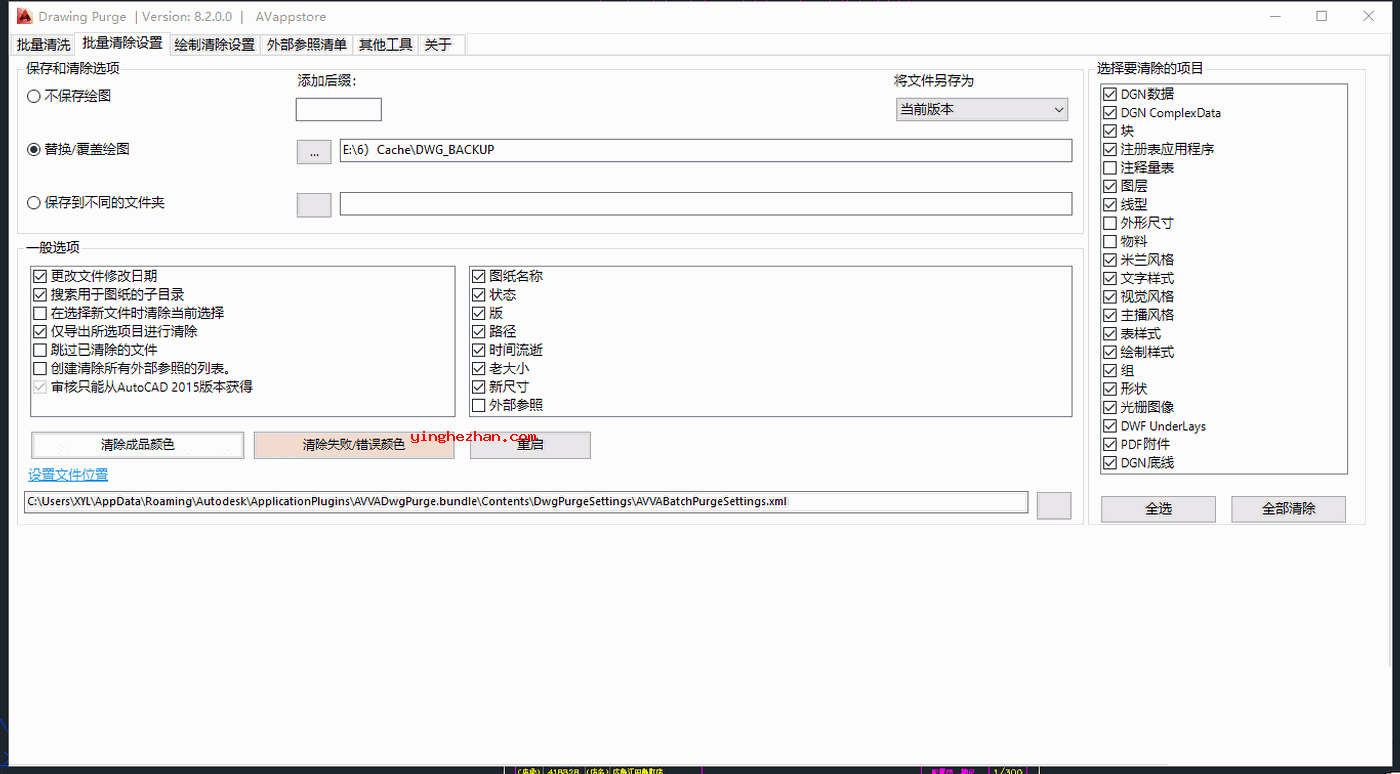Viewport: 1400px width, 774px height.
Task: Toggle 老大小 column checkbox
Action: 479,368
